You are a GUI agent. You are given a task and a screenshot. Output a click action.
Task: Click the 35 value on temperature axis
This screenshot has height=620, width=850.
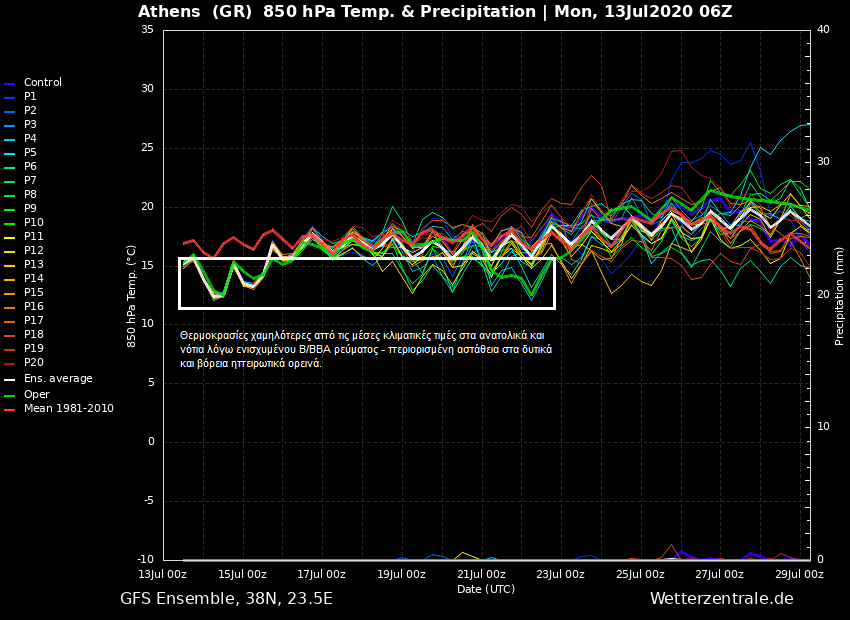point(147,30)
